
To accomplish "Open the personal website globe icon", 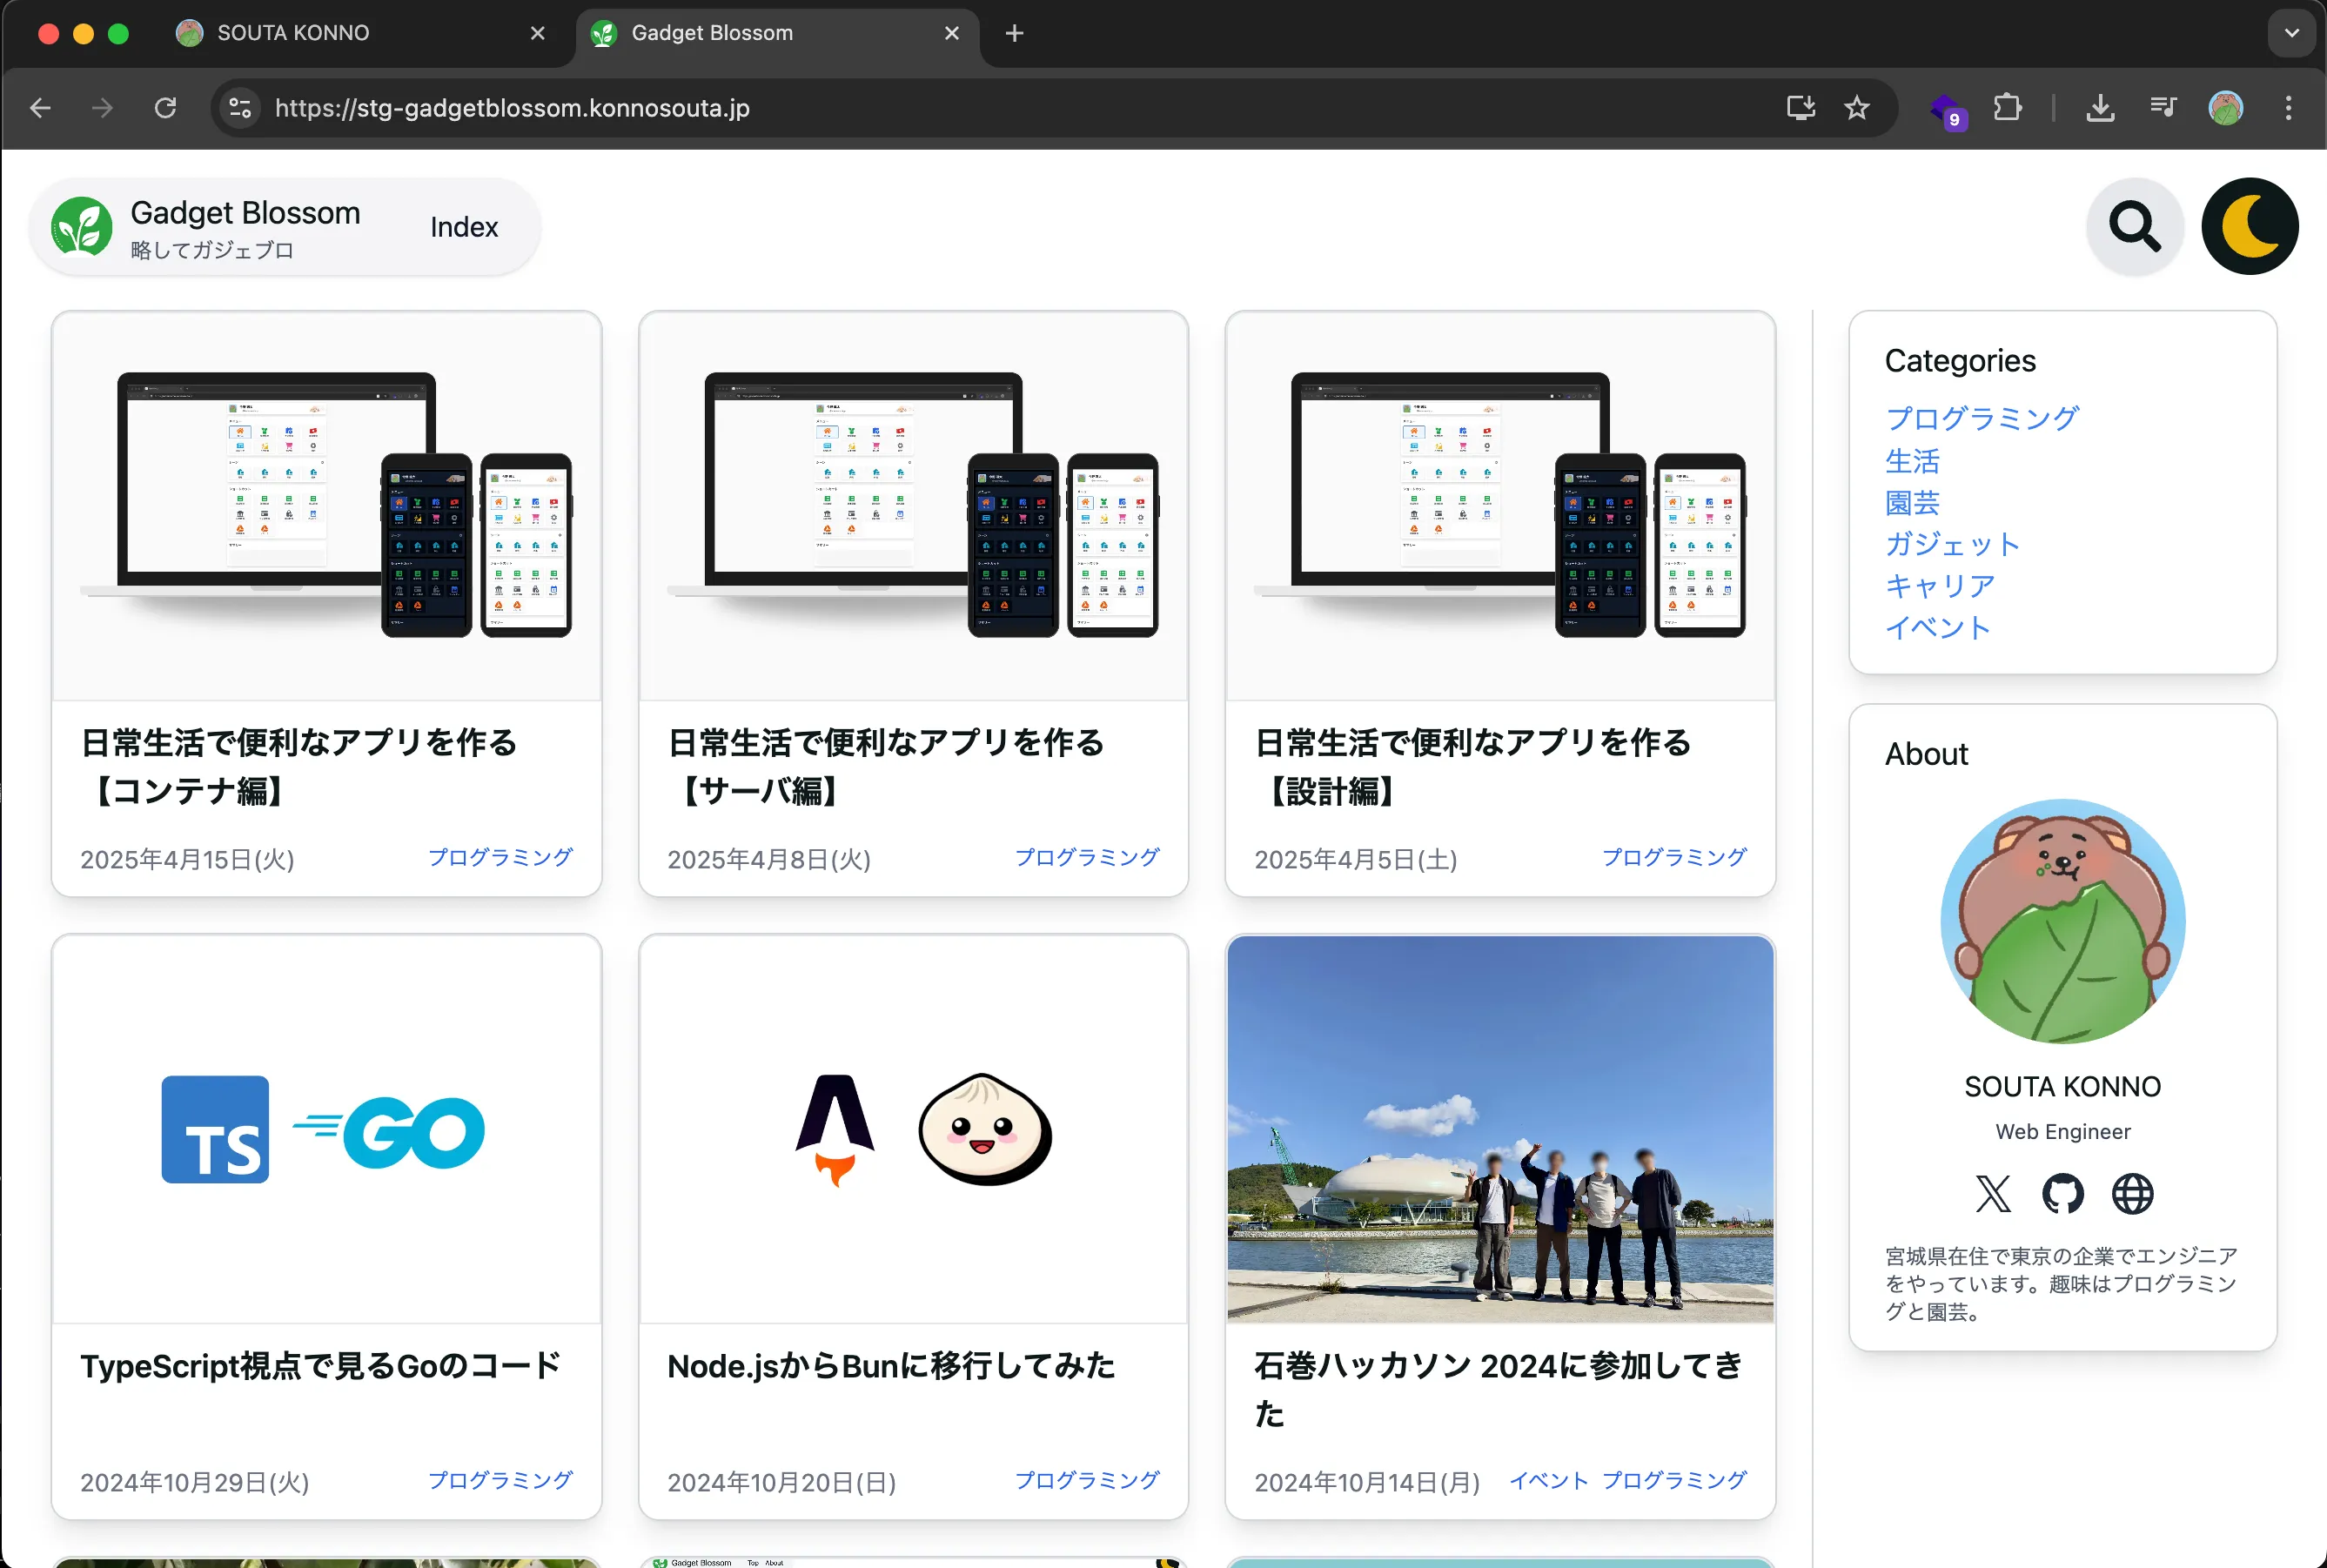I will pos(2133,1194).
